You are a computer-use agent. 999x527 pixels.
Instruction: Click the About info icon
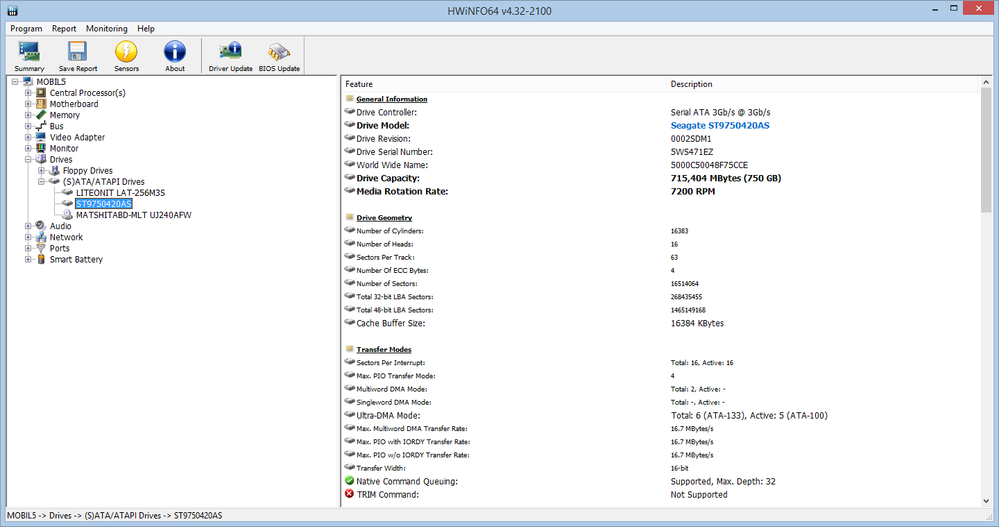175,52
